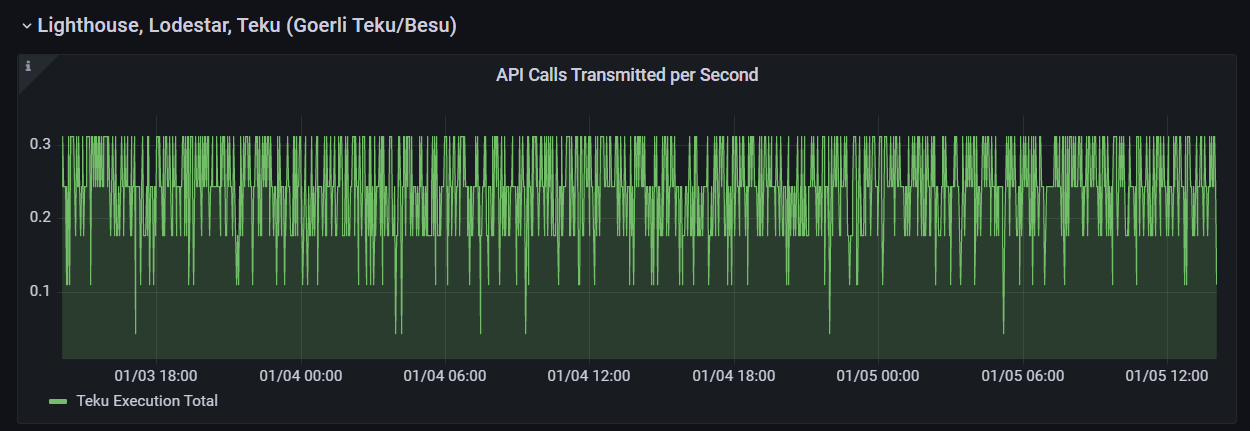This screenshot has height=431, width=1250.
Task: Click the 01/04 12:00 time axis label
Action: 589,376
